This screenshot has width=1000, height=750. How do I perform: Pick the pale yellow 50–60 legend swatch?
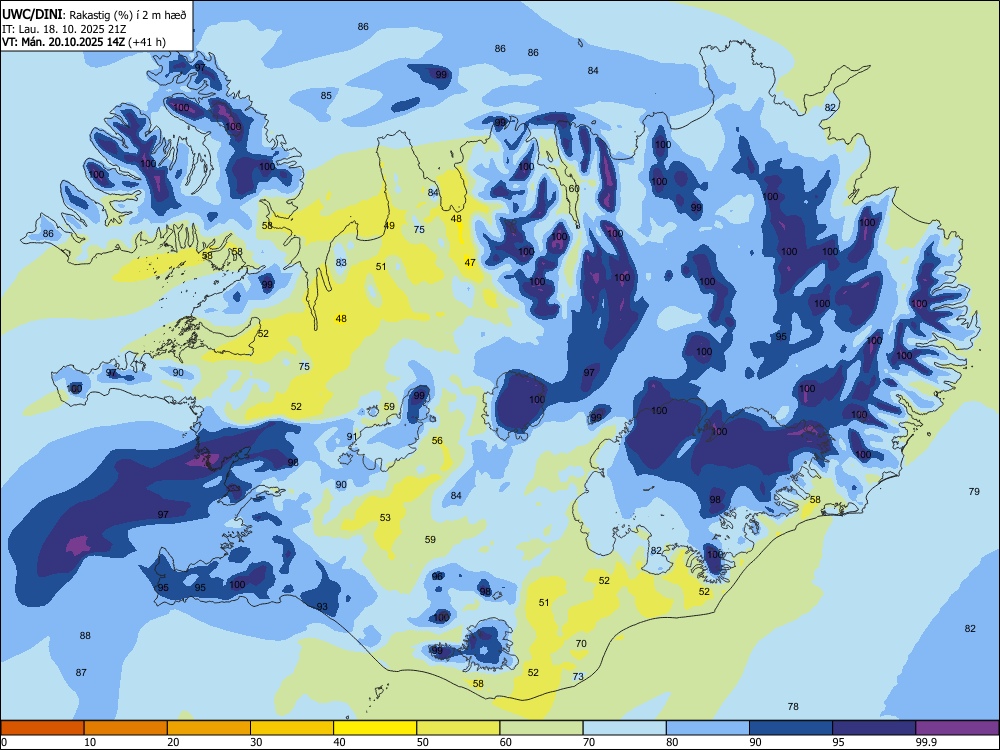458,728
